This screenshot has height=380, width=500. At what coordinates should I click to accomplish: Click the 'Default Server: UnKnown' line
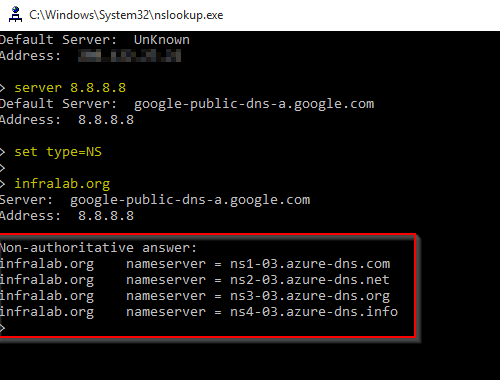[95, 40]
